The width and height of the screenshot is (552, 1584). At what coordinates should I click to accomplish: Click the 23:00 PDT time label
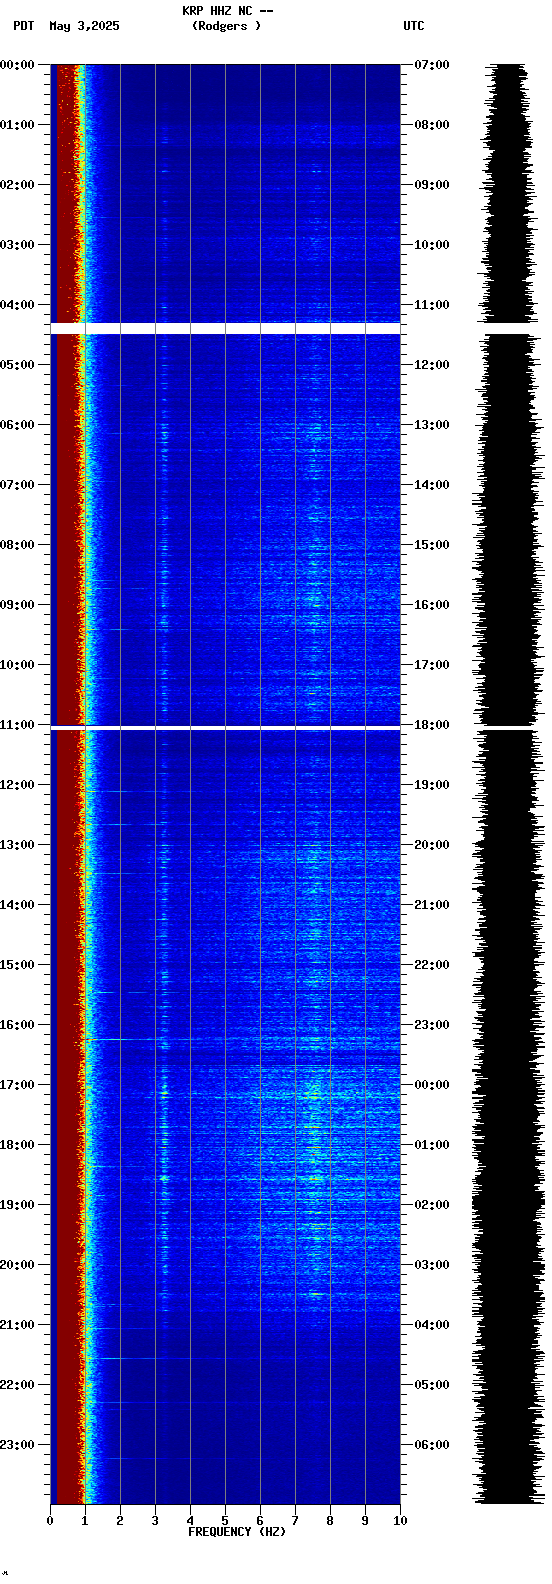pos(18,1445)
